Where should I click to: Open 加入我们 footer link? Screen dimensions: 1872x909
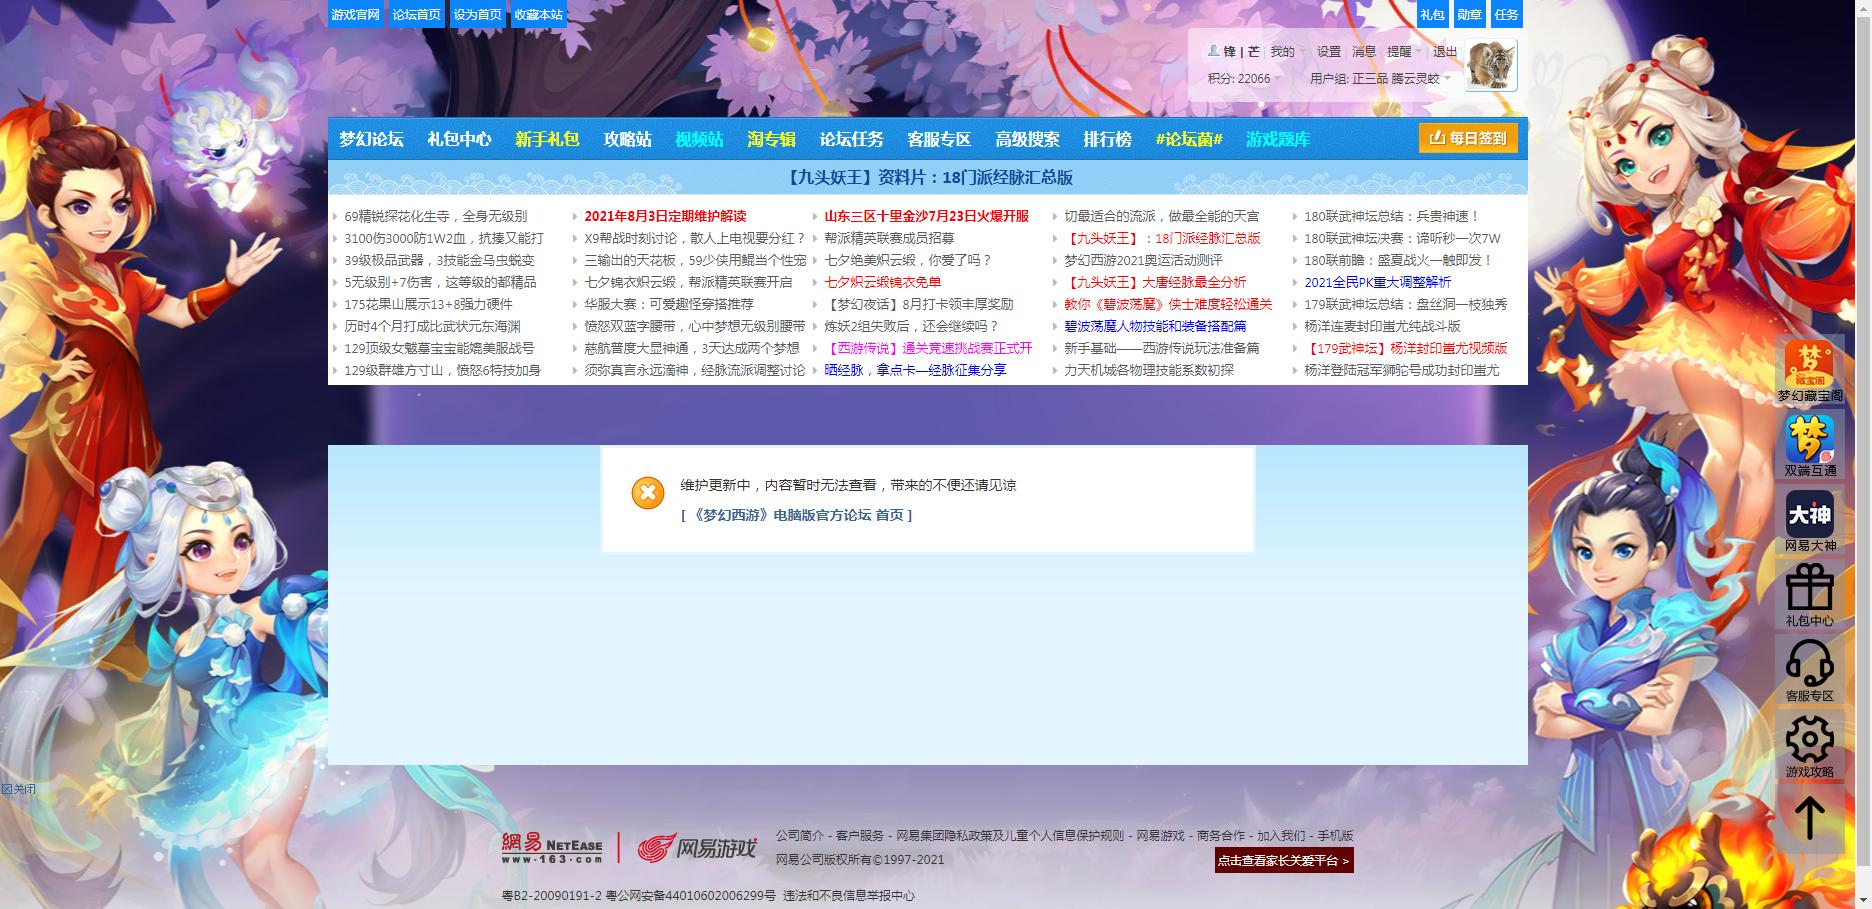click(x=1280, y=835)
